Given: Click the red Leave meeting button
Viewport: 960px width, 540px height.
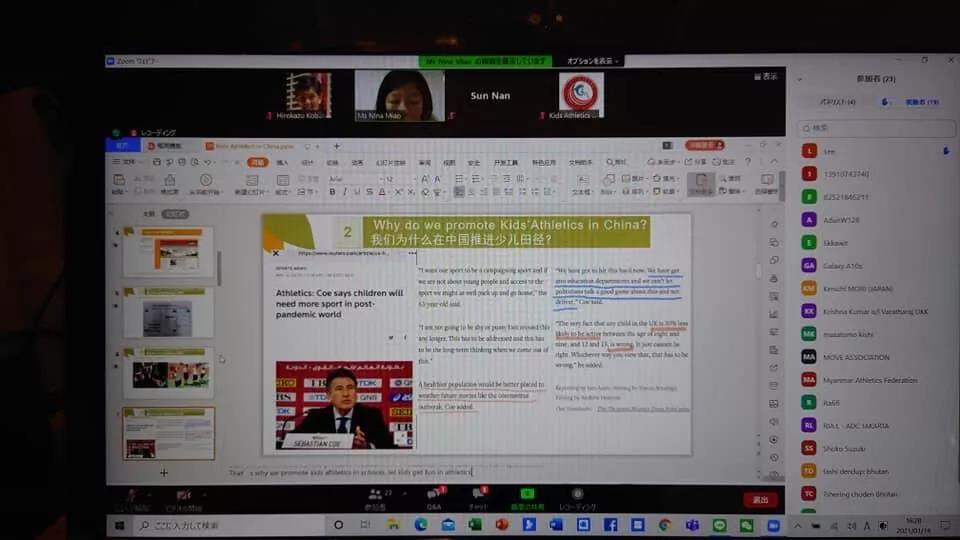Looking at the screenshot, I should [760, 499].
